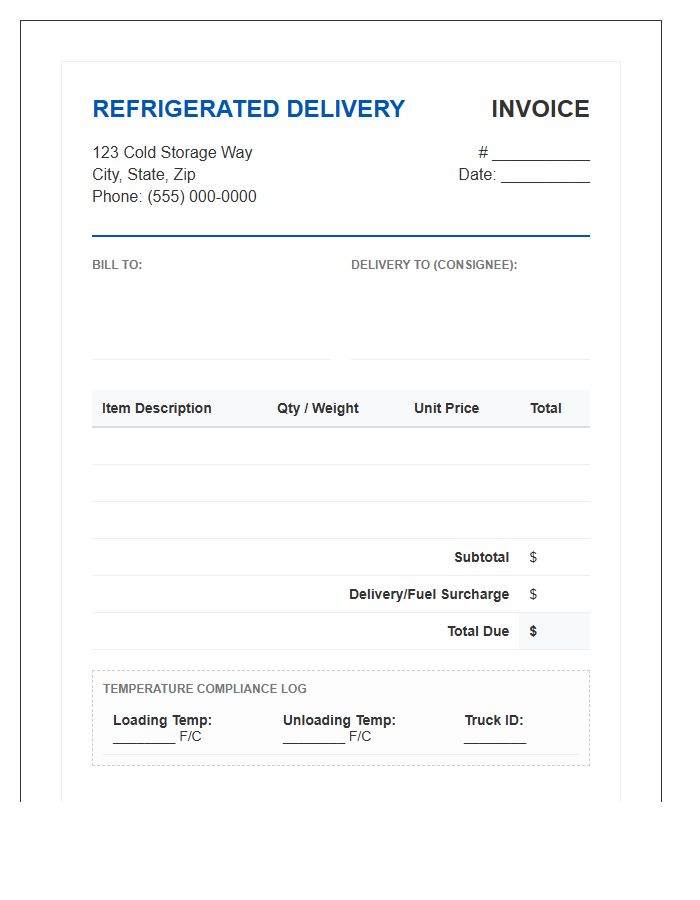Click the Loading Temp blank line
This screenshot has height=900, width=700.
pyautogui.click(x=144, y=738)
